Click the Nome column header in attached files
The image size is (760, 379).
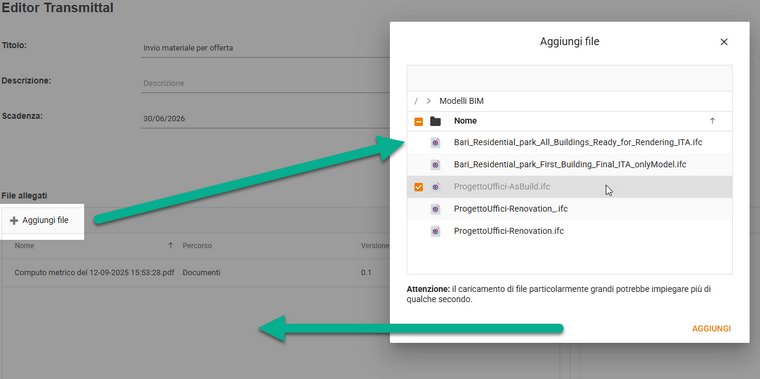click(24, 246)
